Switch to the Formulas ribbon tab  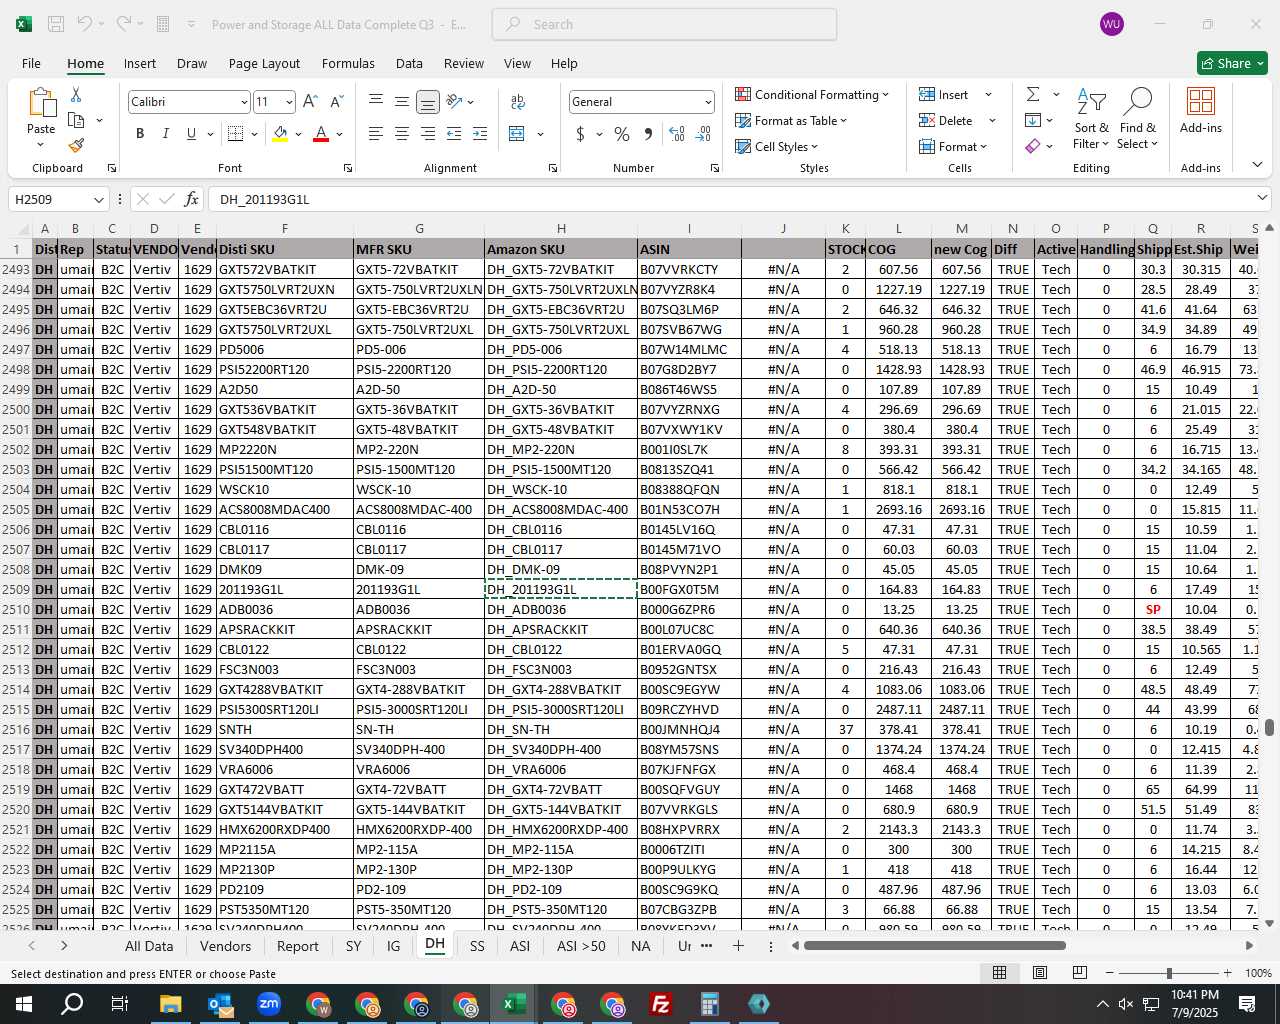(348, 63)
